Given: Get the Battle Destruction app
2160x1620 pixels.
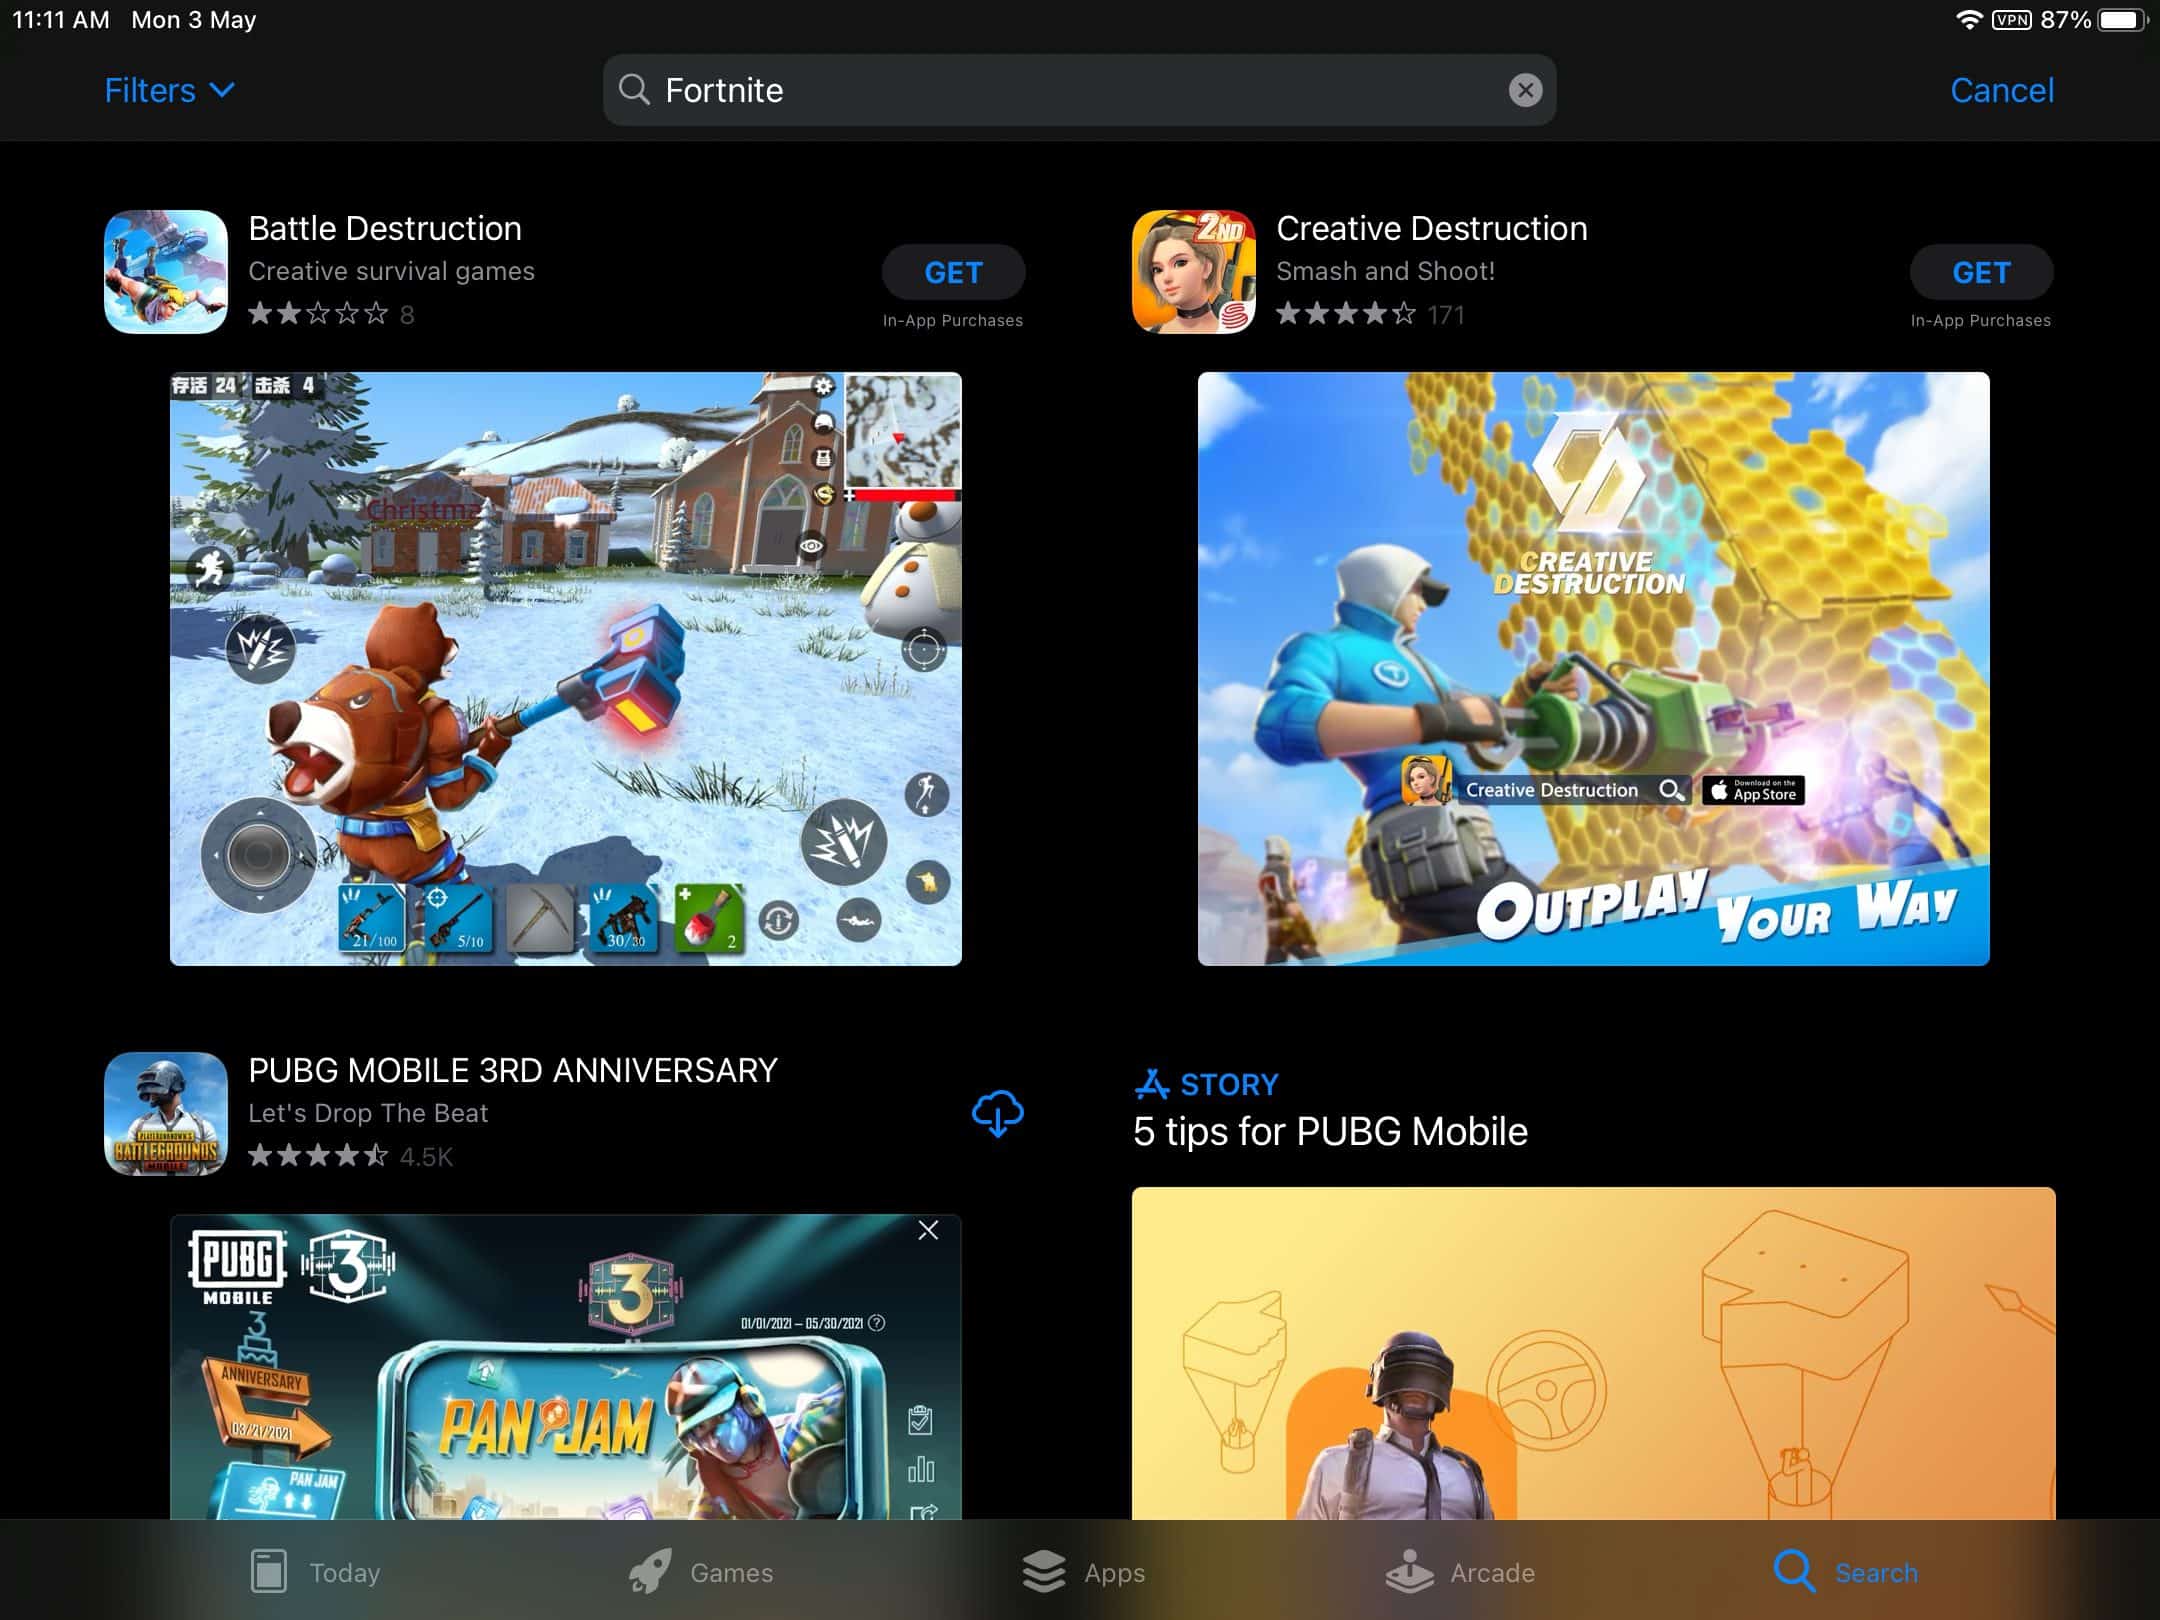Looking at the screenshot, I should (953, 272).
